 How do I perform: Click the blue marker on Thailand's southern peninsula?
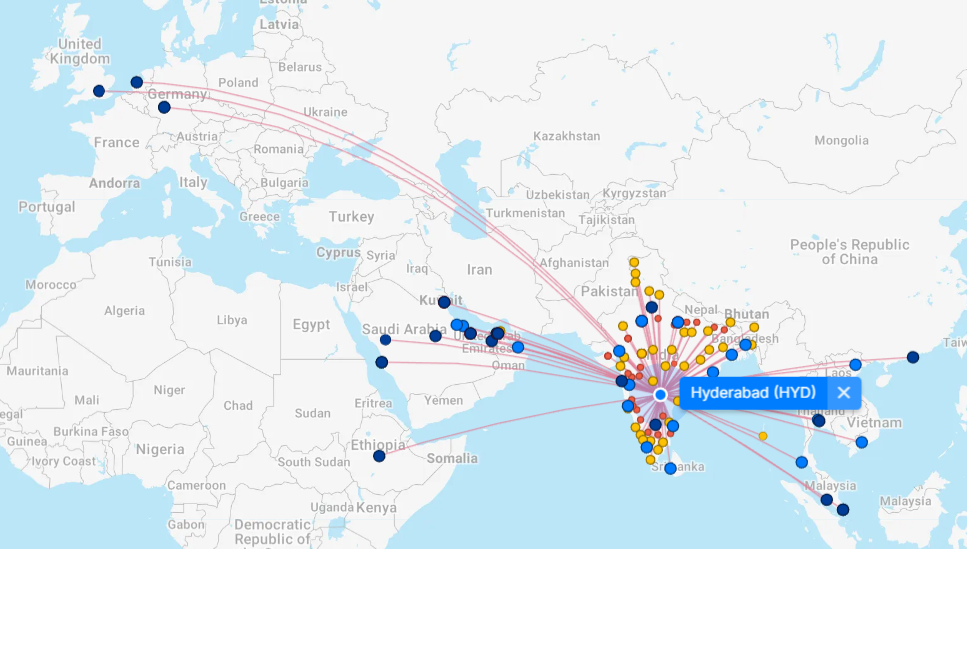click(x=802, y=462)
